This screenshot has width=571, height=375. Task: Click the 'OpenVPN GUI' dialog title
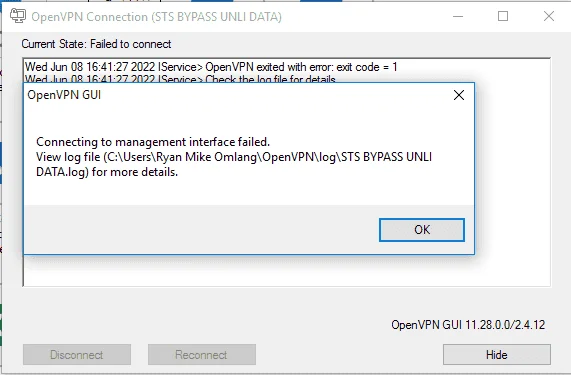[64, 95]
